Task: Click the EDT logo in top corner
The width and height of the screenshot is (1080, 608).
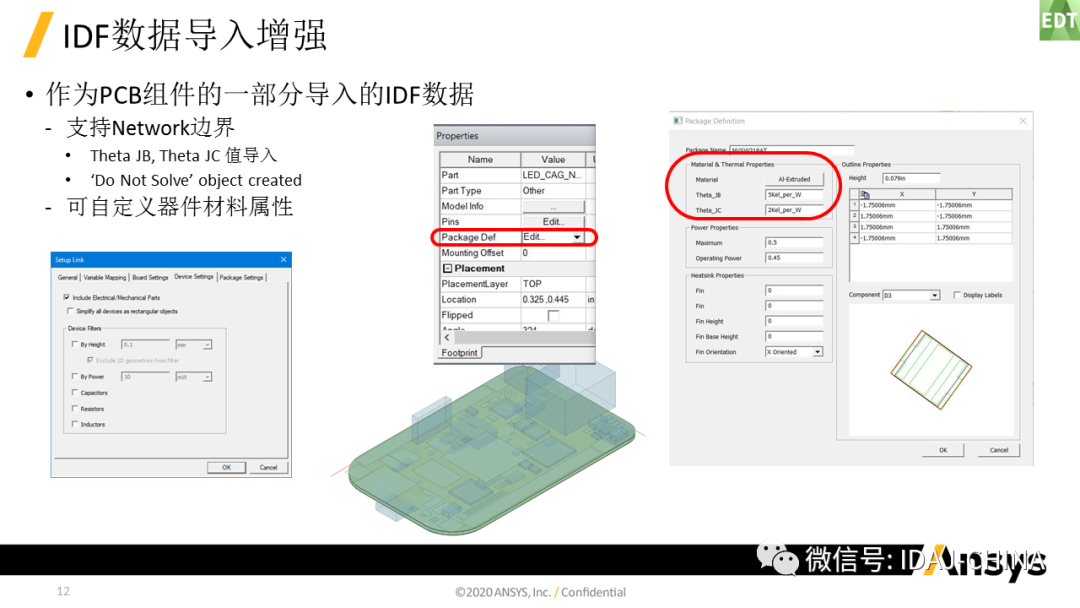Action: coord(1059,20)
